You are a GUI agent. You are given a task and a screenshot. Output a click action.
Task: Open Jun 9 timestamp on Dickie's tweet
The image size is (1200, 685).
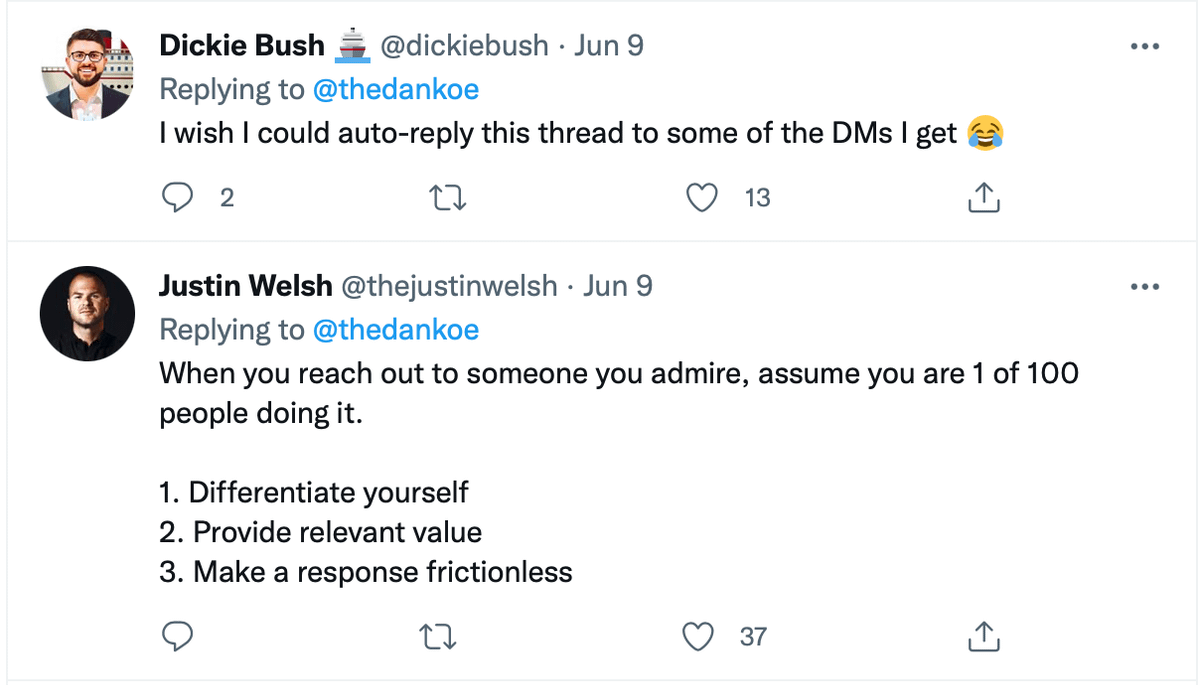608,46
